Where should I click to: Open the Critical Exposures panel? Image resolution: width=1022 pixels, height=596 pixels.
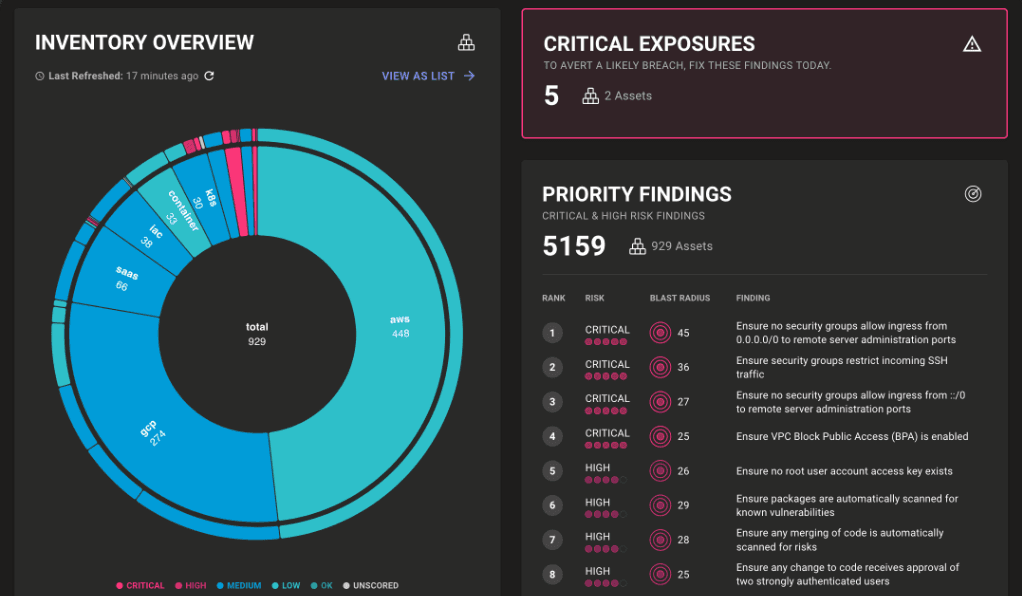tap(762, 72)
